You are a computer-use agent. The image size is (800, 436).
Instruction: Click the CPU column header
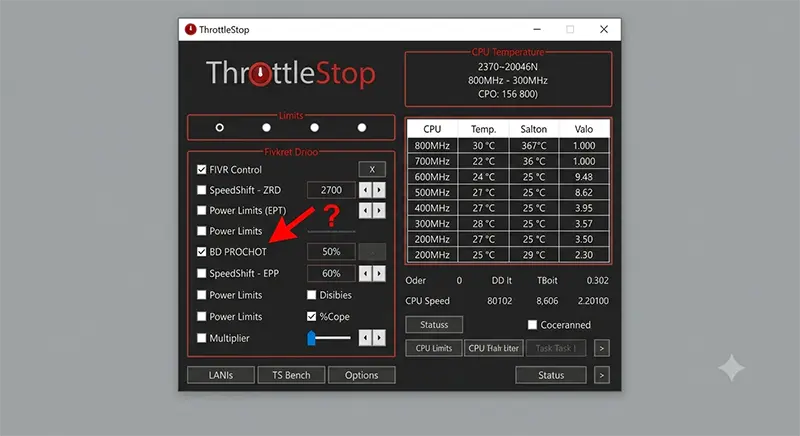click(x=432, y=129)
